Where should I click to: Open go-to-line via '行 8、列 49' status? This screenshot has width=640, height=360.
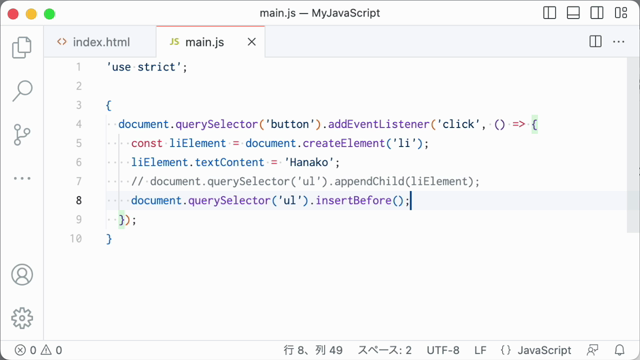click(x=313, y=350)
